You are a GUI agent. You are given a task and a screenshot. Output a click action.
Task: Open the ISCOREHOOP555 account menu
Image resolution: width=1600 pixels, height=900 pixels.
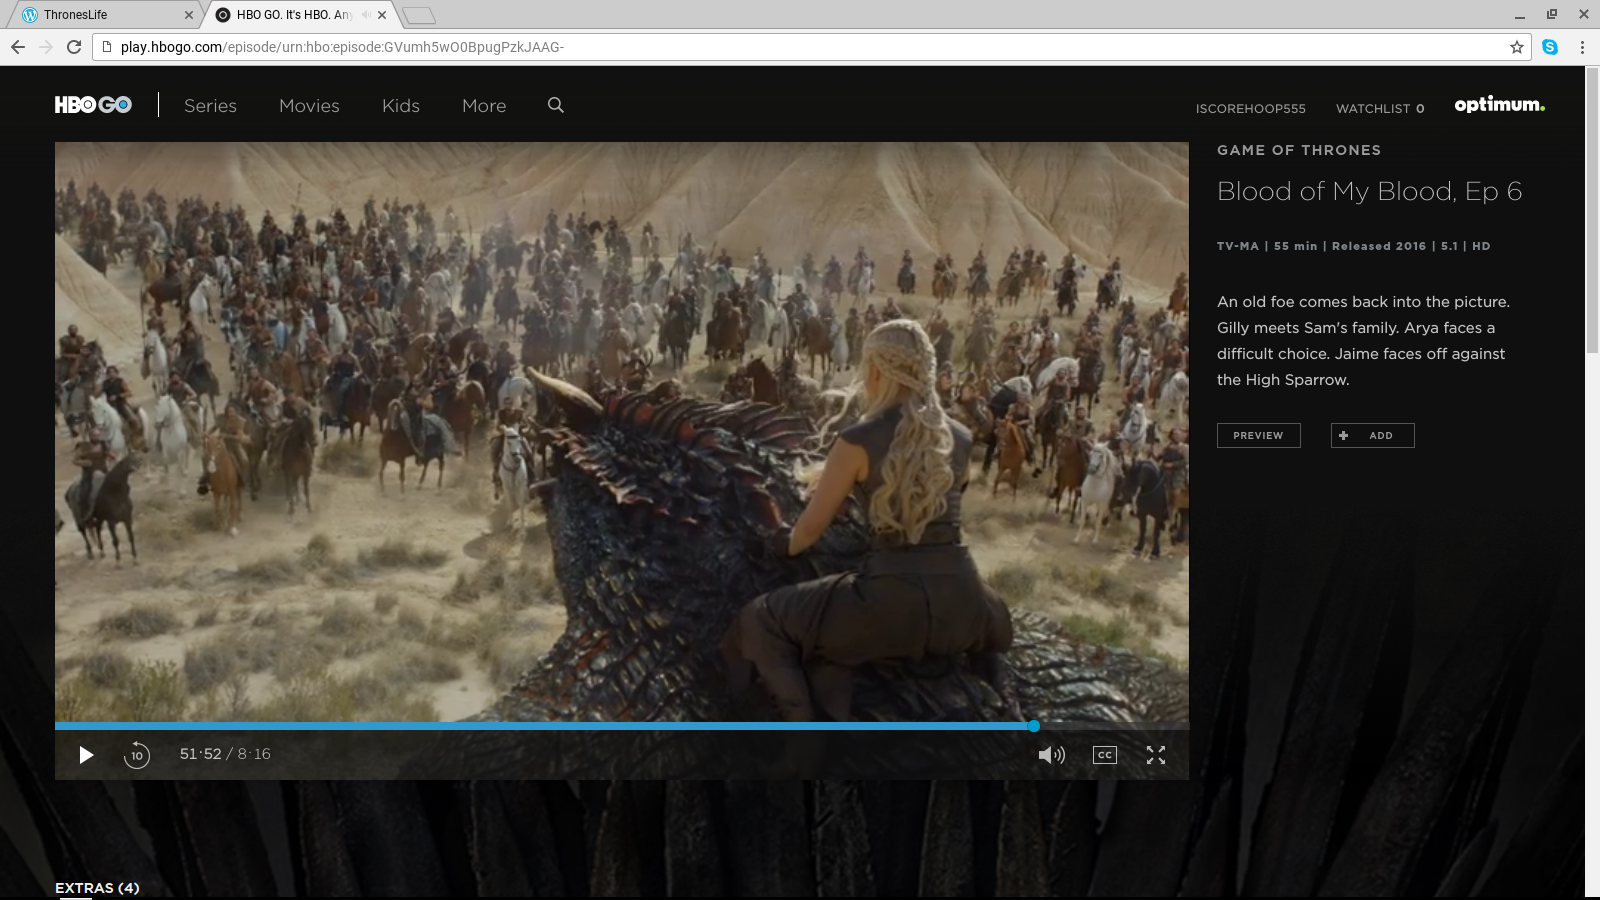pyautogui.click(x=1250, y=108)
